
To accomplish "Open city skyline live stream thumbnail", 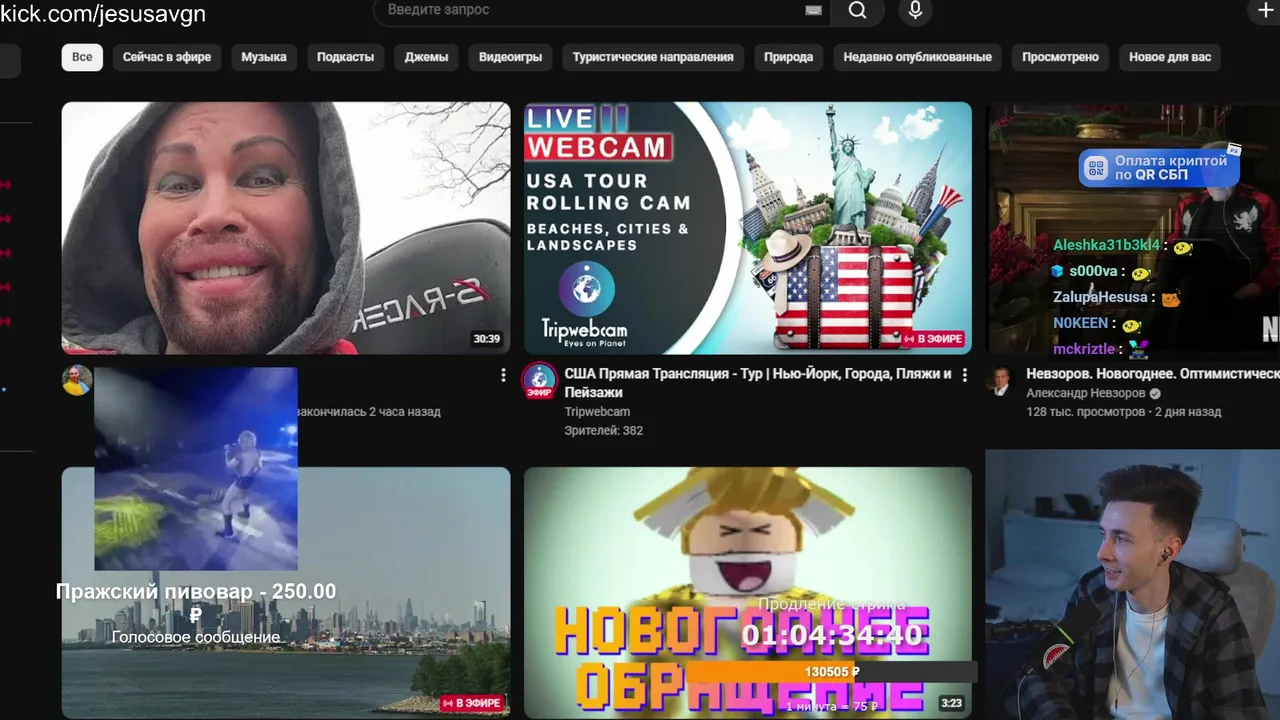I will [286, 592].
